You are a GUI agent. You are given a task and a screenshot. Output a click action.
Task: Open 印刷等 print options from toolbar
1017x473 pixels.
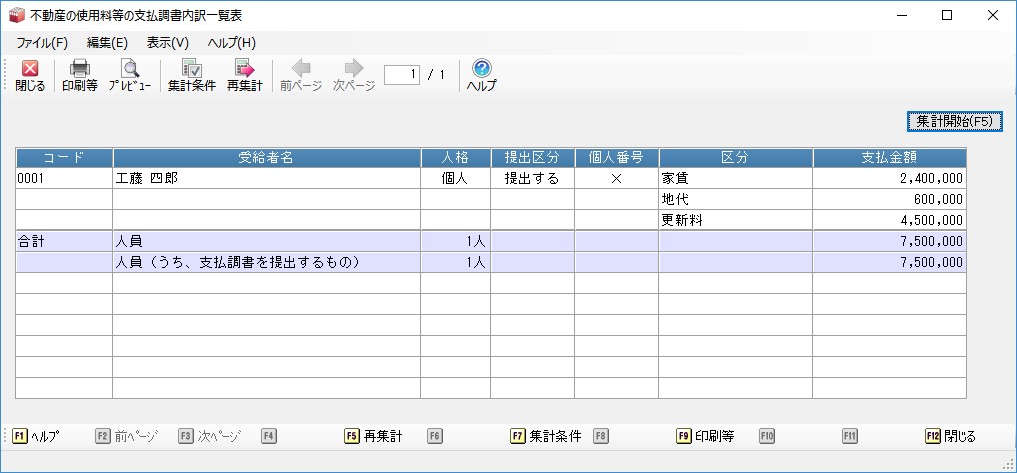(x=79, y=69)
